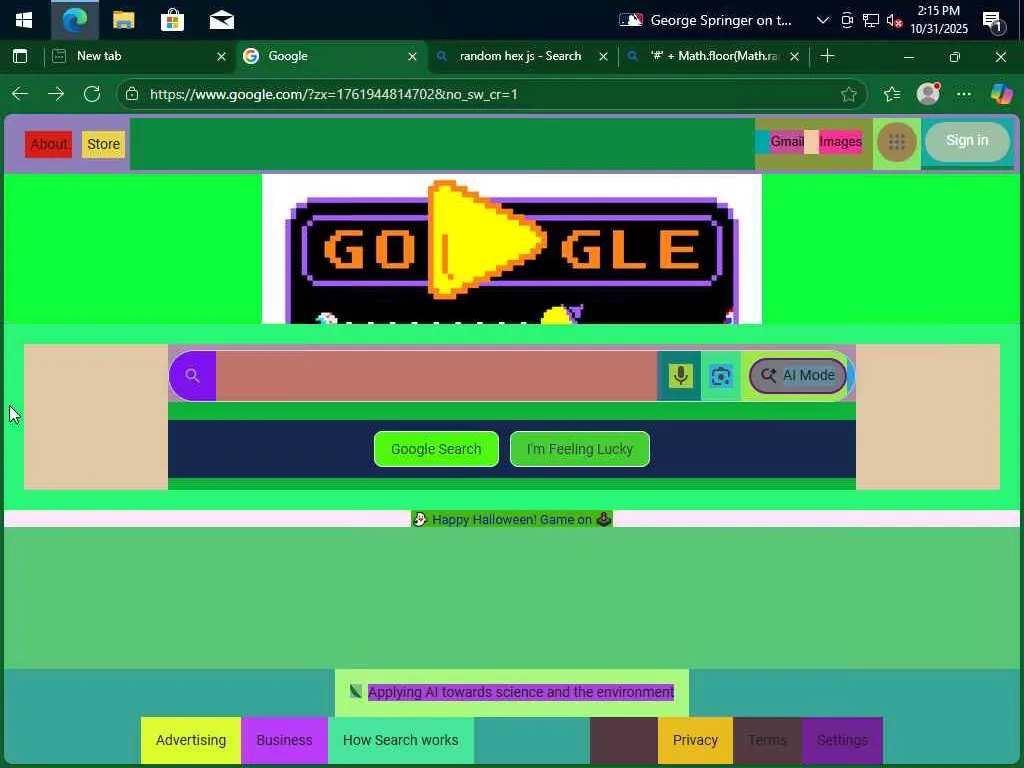Open the network status tray icon

point(871,20)
